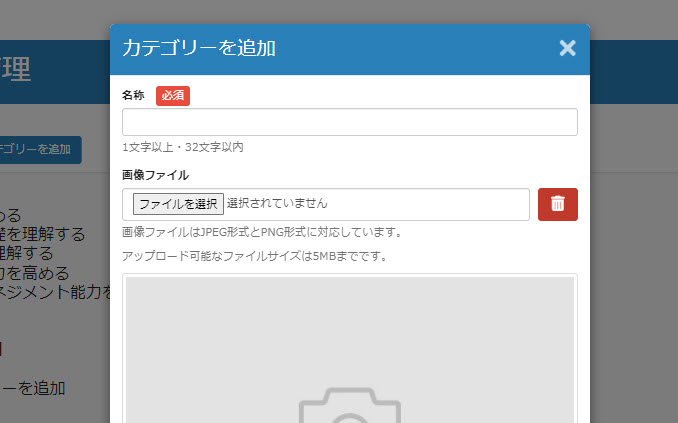Close the カテゴリーを追加 dialog with X

tap(567, 48)
